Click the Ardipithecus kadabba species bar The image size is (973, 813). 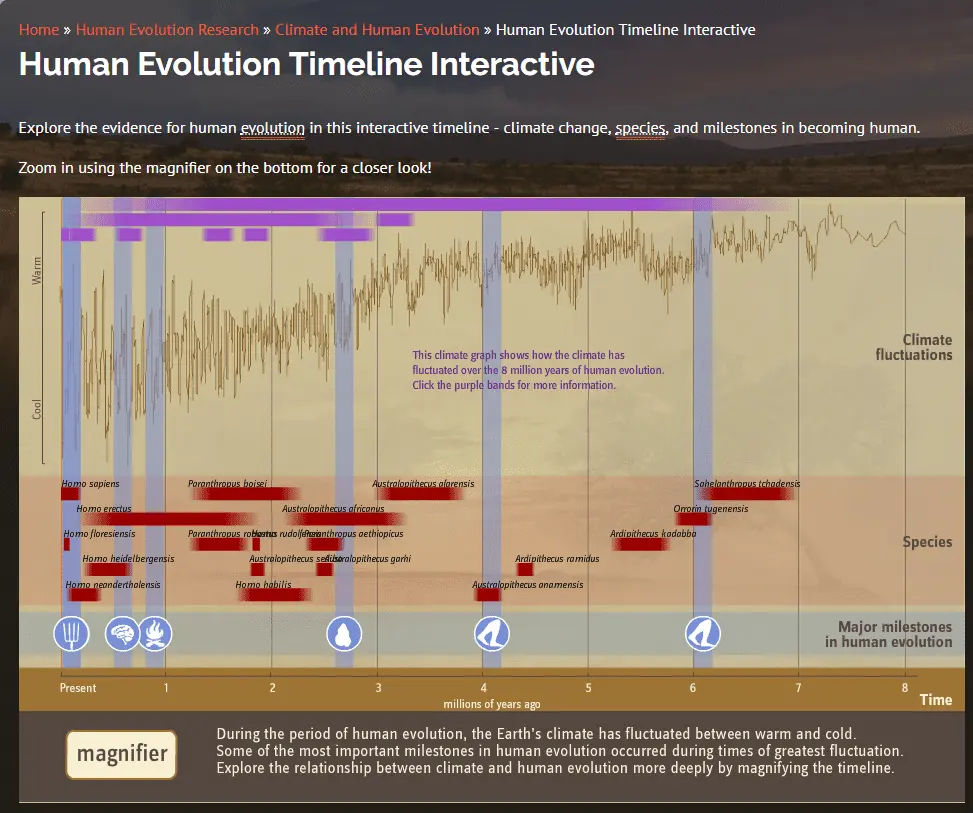640,544
